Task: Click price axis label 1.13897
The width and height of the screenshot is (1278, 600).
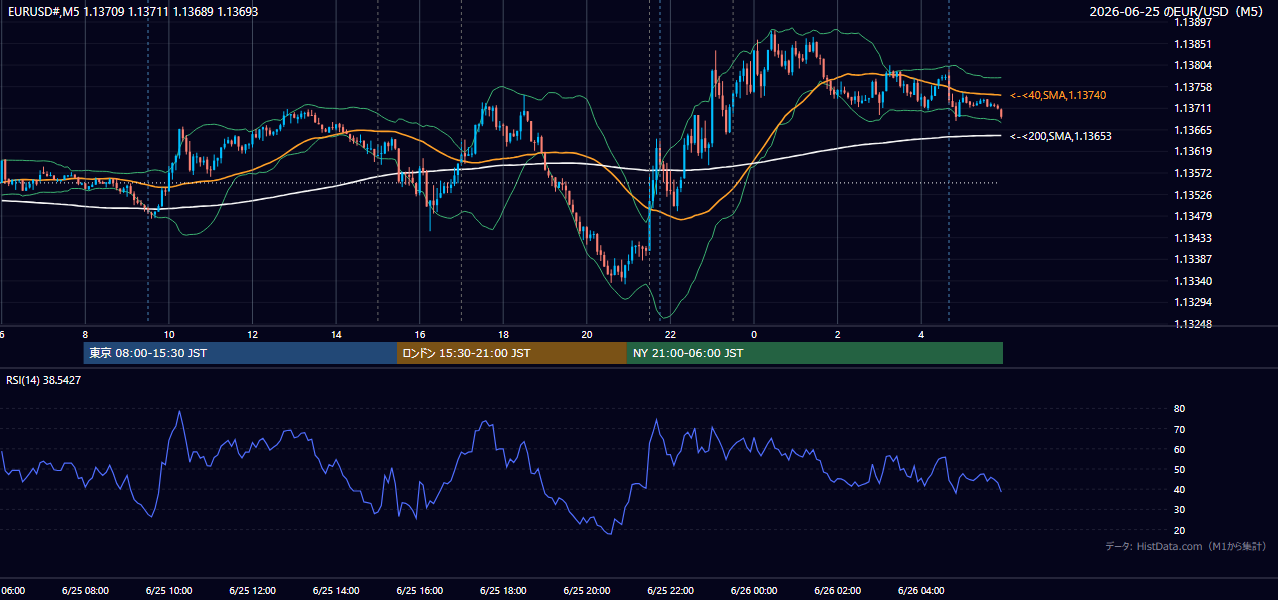Action: (1193, 22)
